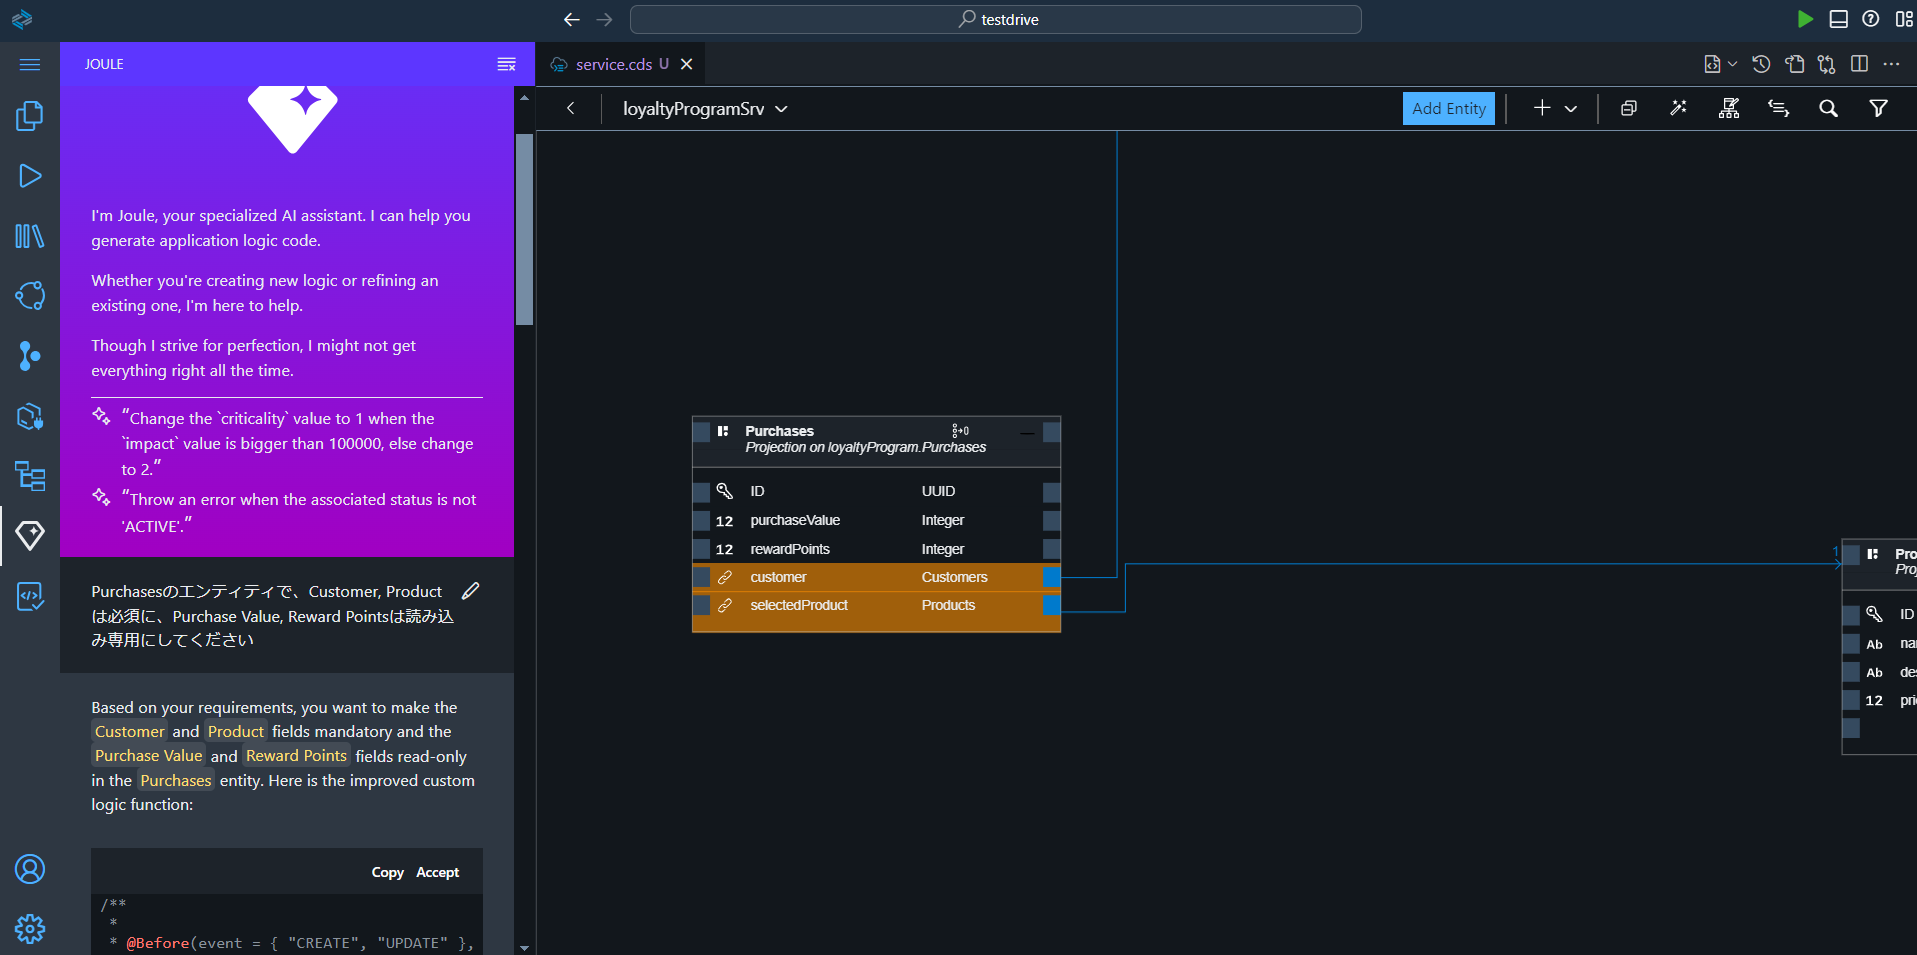The width and height of the screenshot is (1917, 955).
Task: Open the tree structure view in the activity bar
Action: tap(30, 476)
